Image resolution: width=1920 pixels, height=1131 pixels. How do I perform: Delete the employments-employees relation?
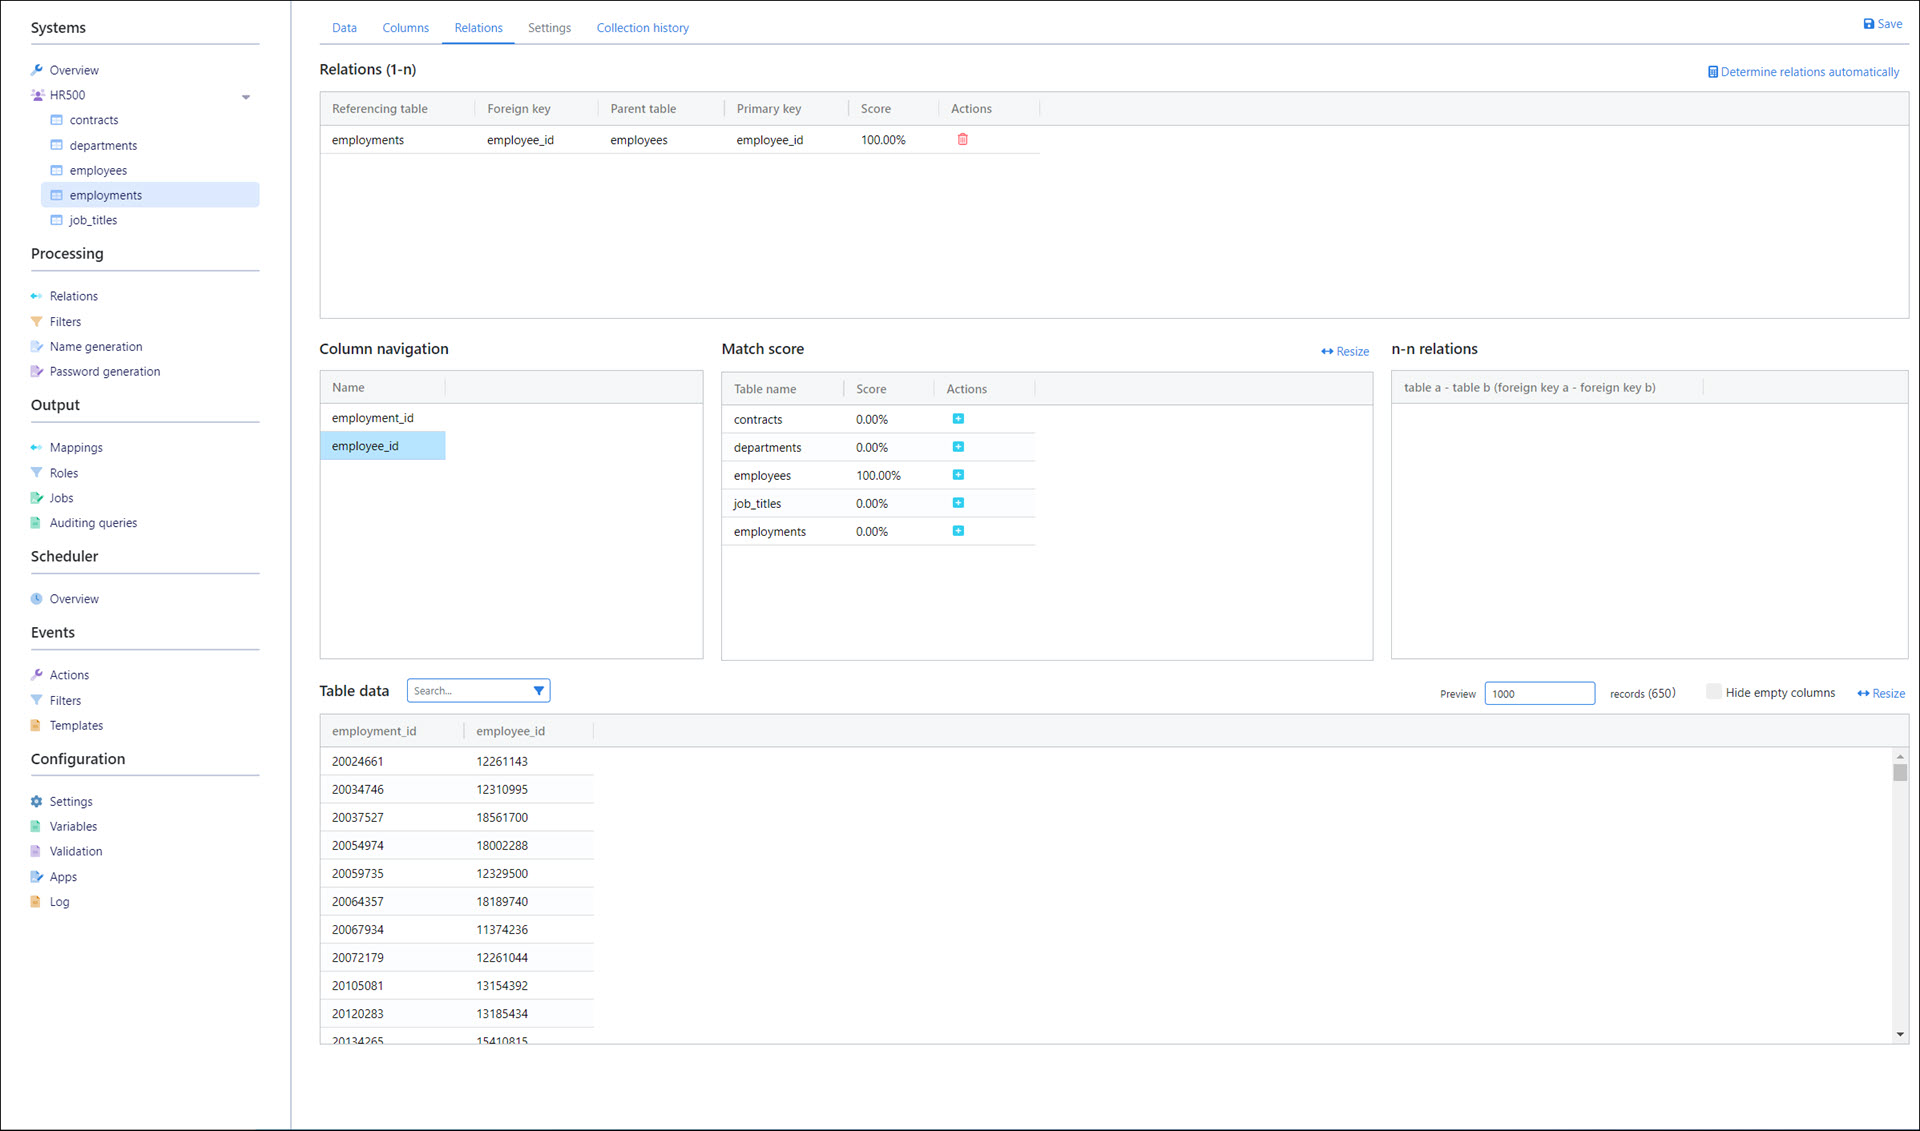coord(962,140)
